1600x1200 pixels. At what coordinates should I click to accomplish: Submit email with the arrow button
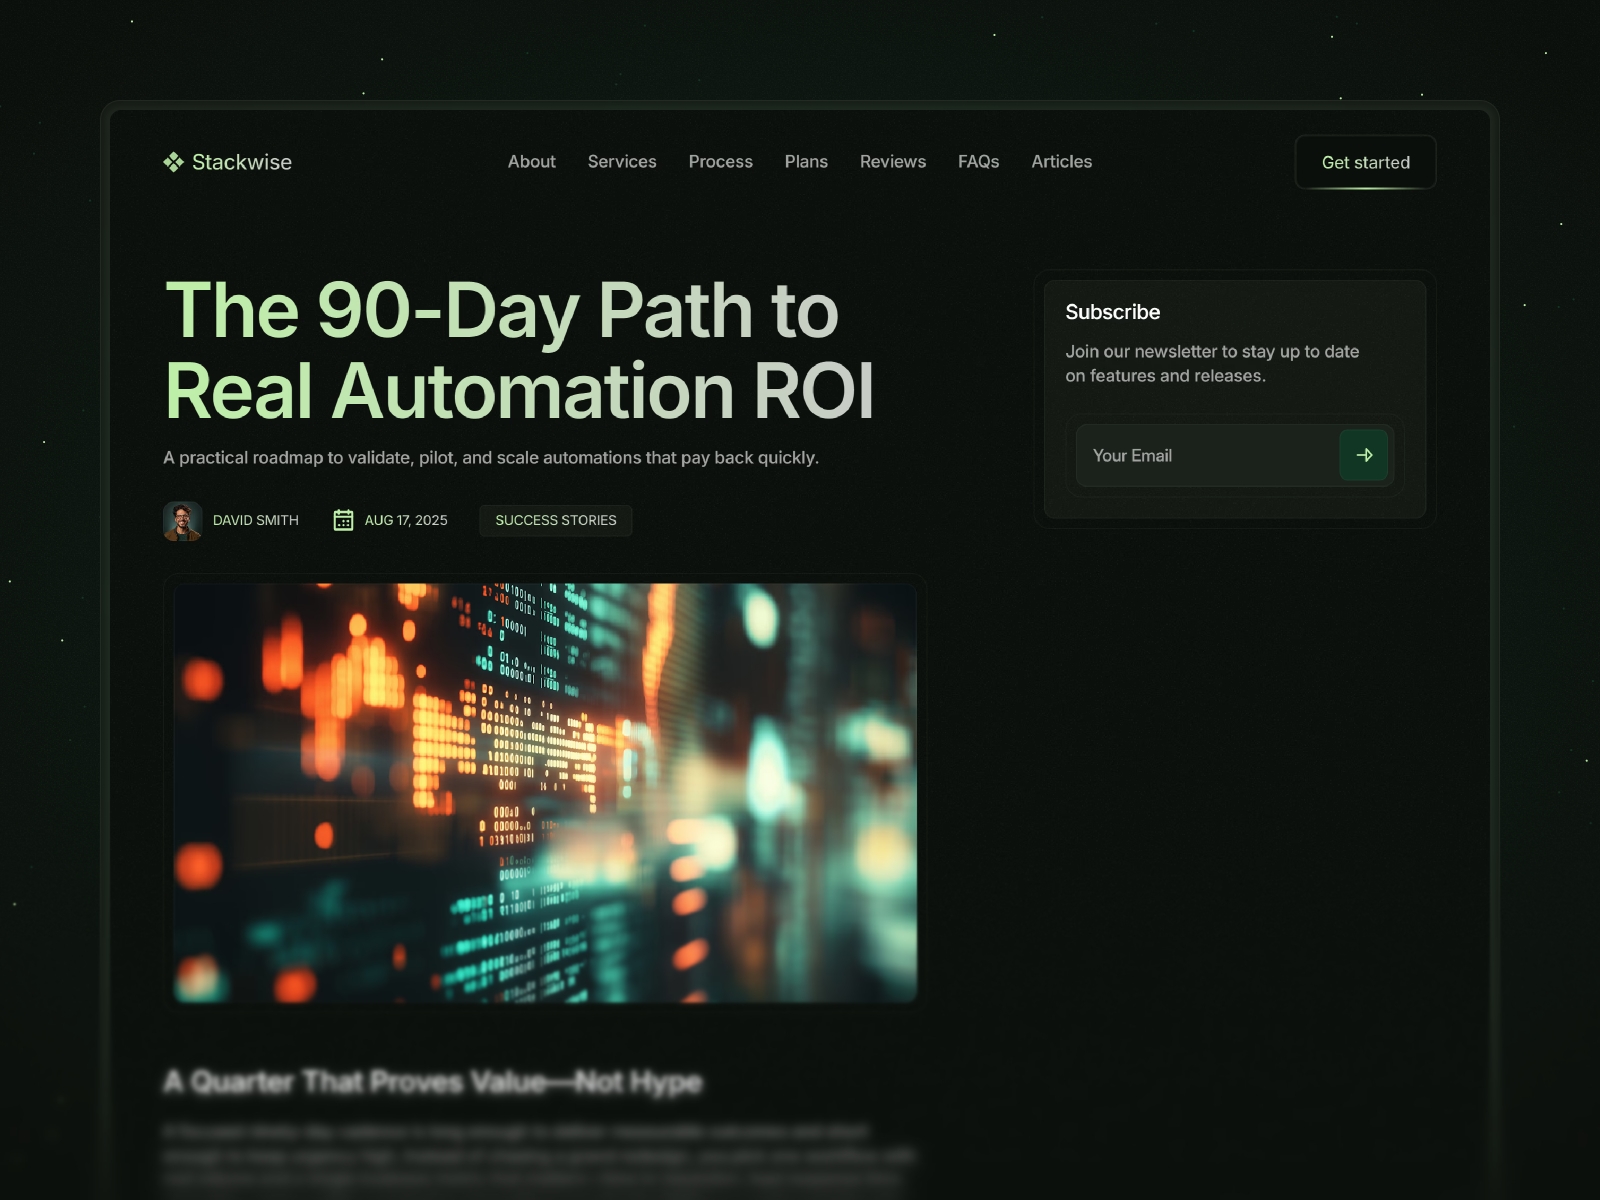[1363, 455]
